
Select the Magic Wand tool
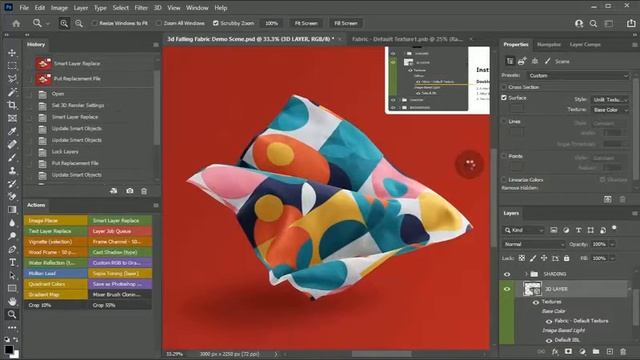12,92
